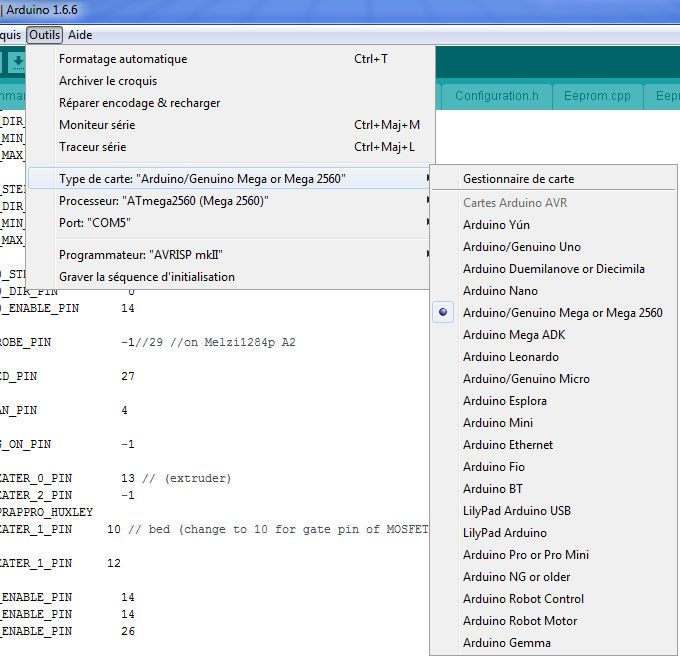Open the Outils menu
Screen dimensions: 680x660
coord(44,35)
